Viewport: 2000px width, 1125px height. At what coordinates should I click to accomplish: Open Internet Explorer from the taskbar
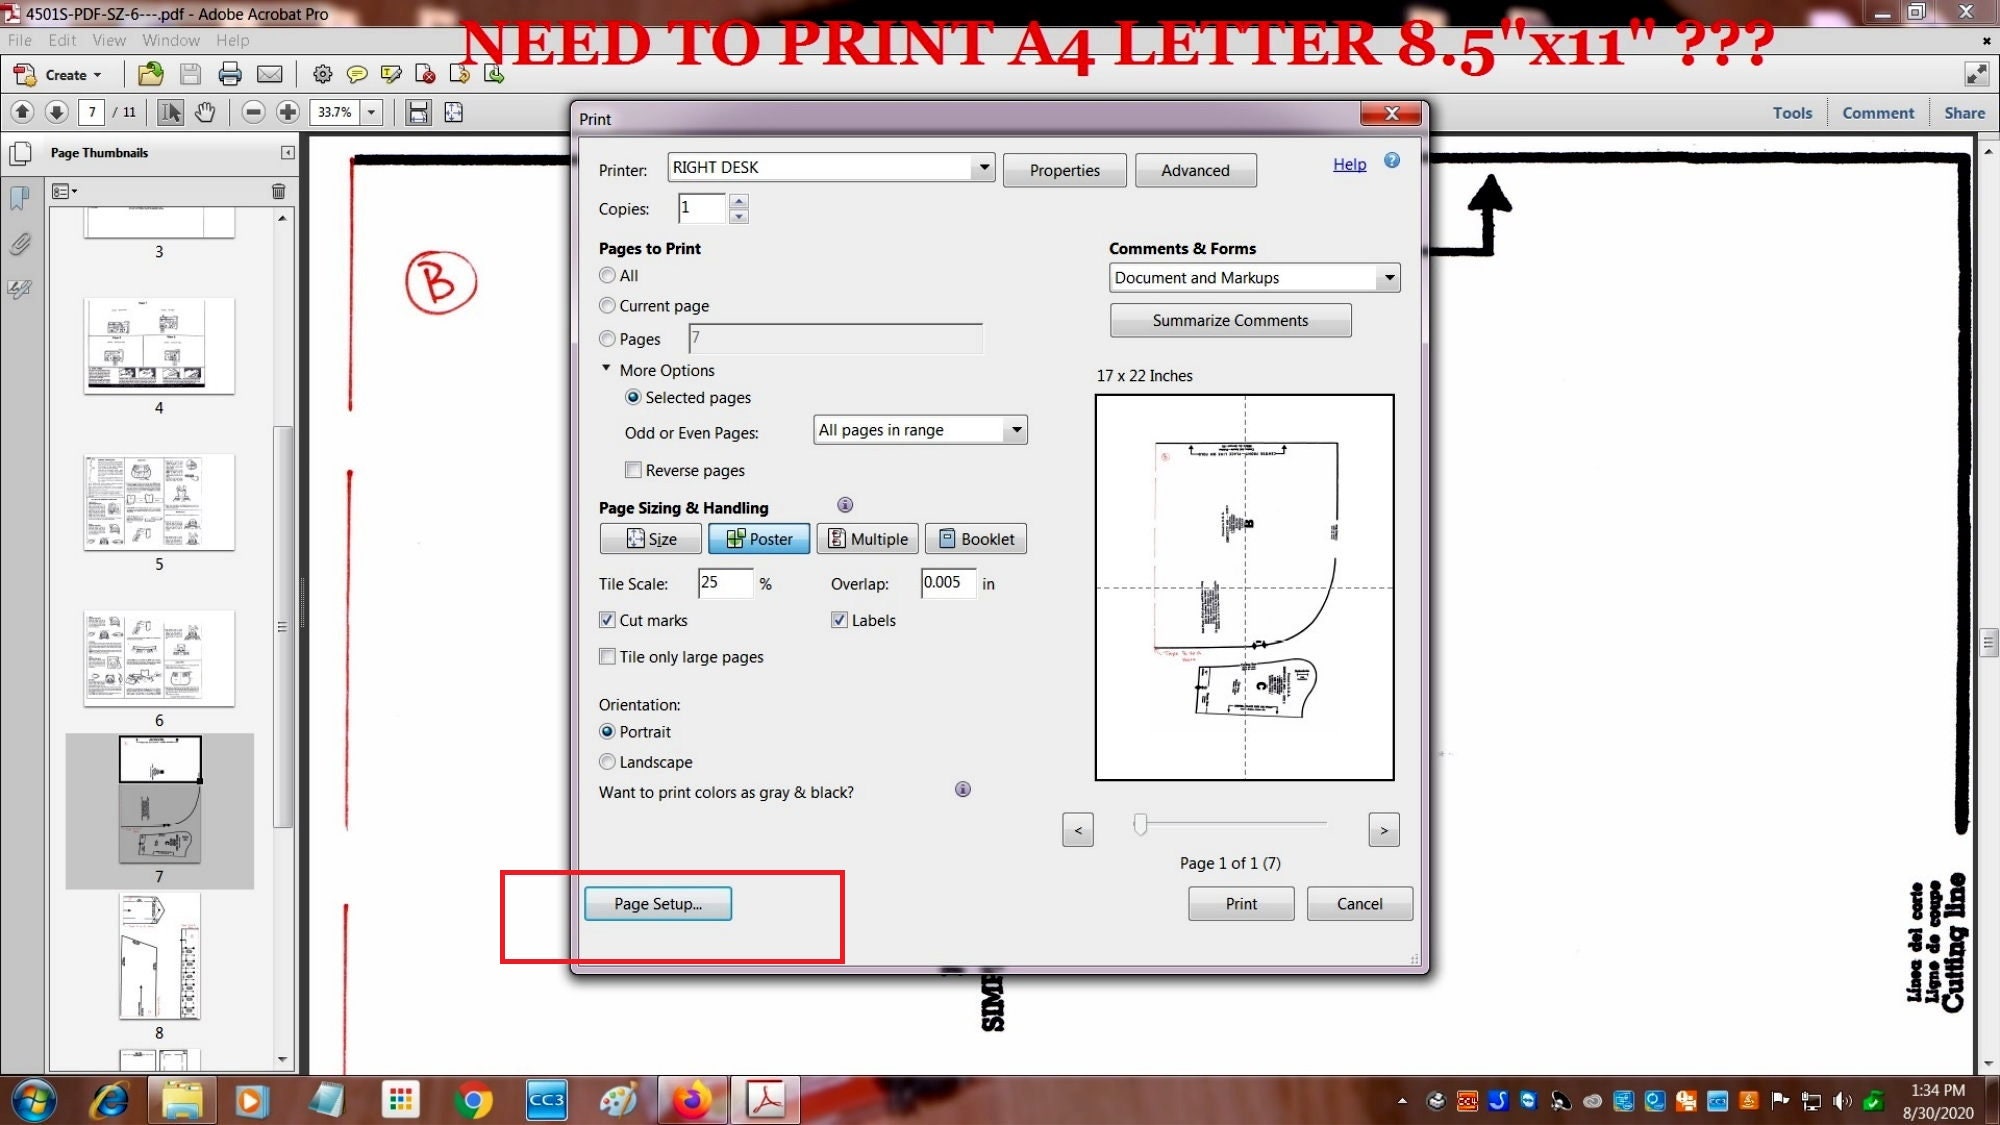click(109, 1101)
